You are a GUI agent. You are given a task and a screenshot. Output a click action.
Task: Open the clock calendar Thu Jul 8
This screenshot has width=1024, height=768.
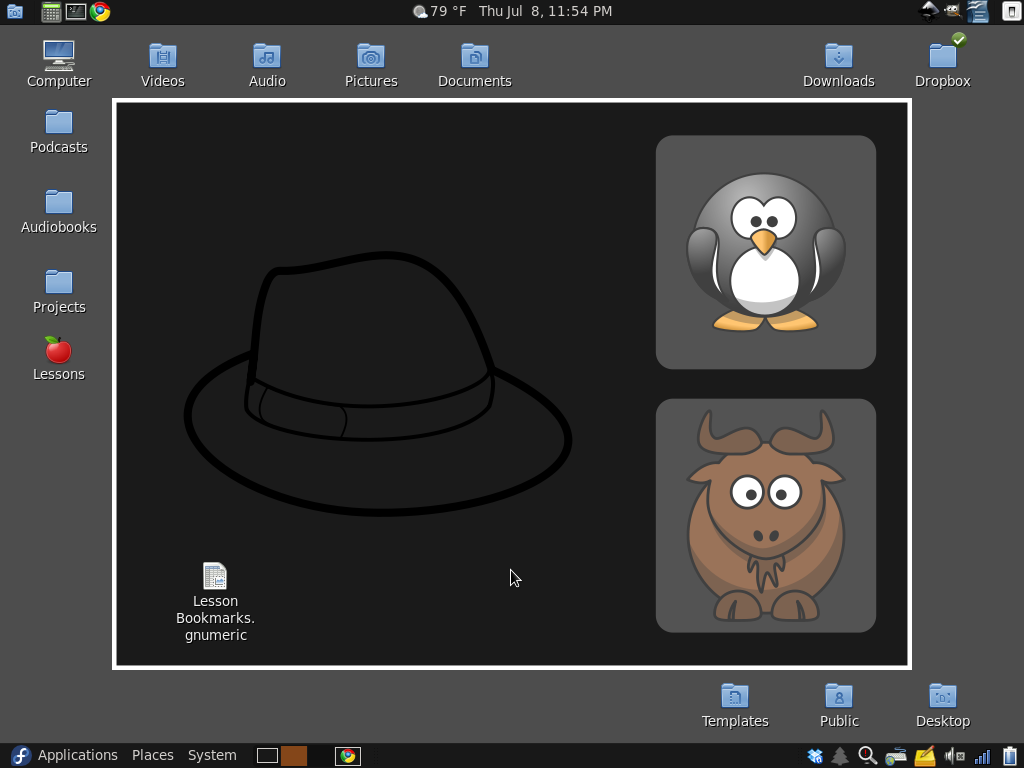pyautogui.click(x=545, y=12)
